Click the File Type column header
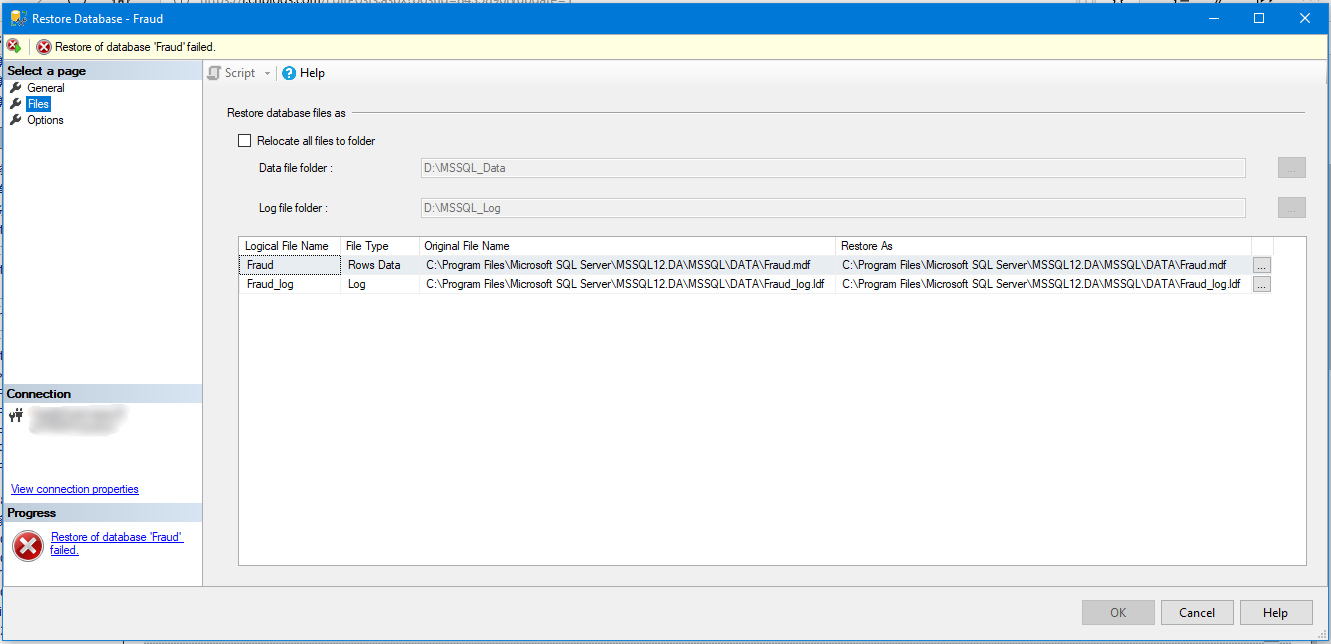Viewport: 1331px width, 644px height. click(380, 246)
